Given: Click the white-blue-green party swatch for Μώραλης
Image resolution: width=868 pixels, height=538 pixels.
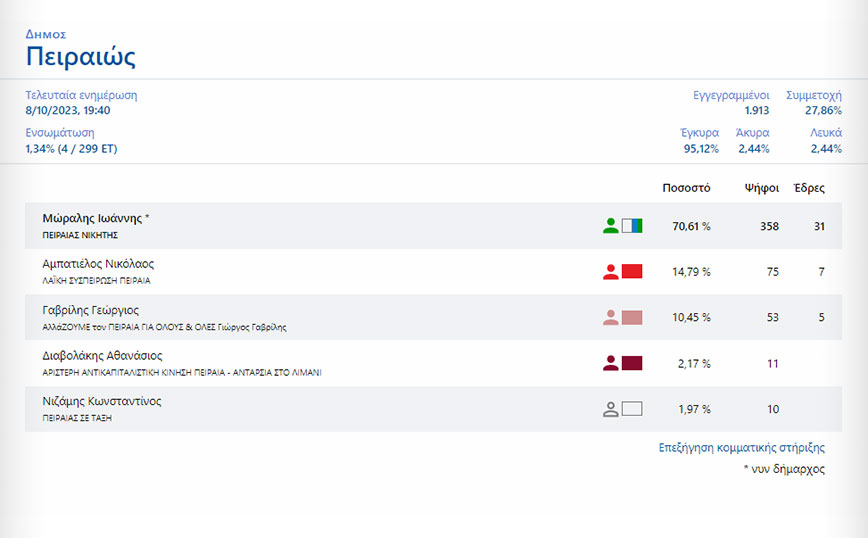Looking at the screenshot, I should [x=632, y=226].
